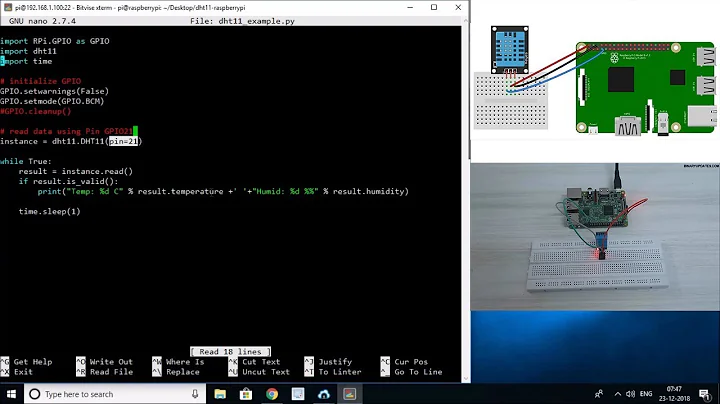Click the '^W Where Is' shortcut

[x=178, y=362]
